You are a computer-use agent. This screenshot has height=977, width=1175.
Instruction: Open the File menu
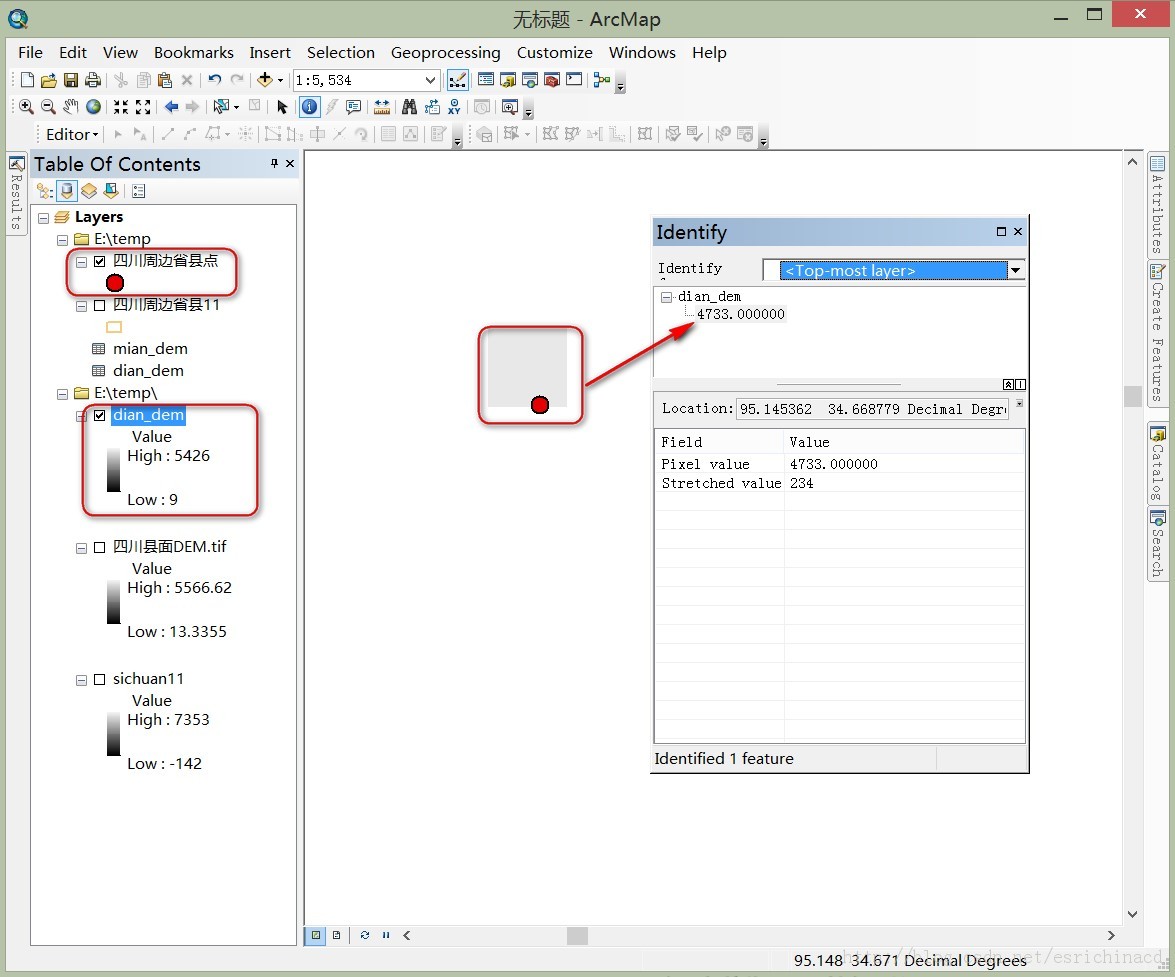pos(31,52)
